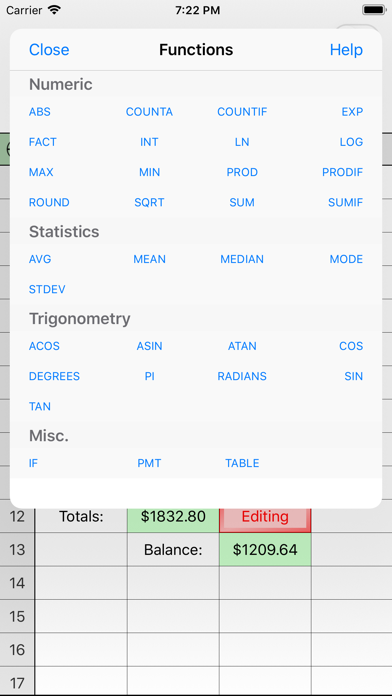This screenshot has height=696, width=392.
Task: Select the RADIANS function
Action: point(242,376)
